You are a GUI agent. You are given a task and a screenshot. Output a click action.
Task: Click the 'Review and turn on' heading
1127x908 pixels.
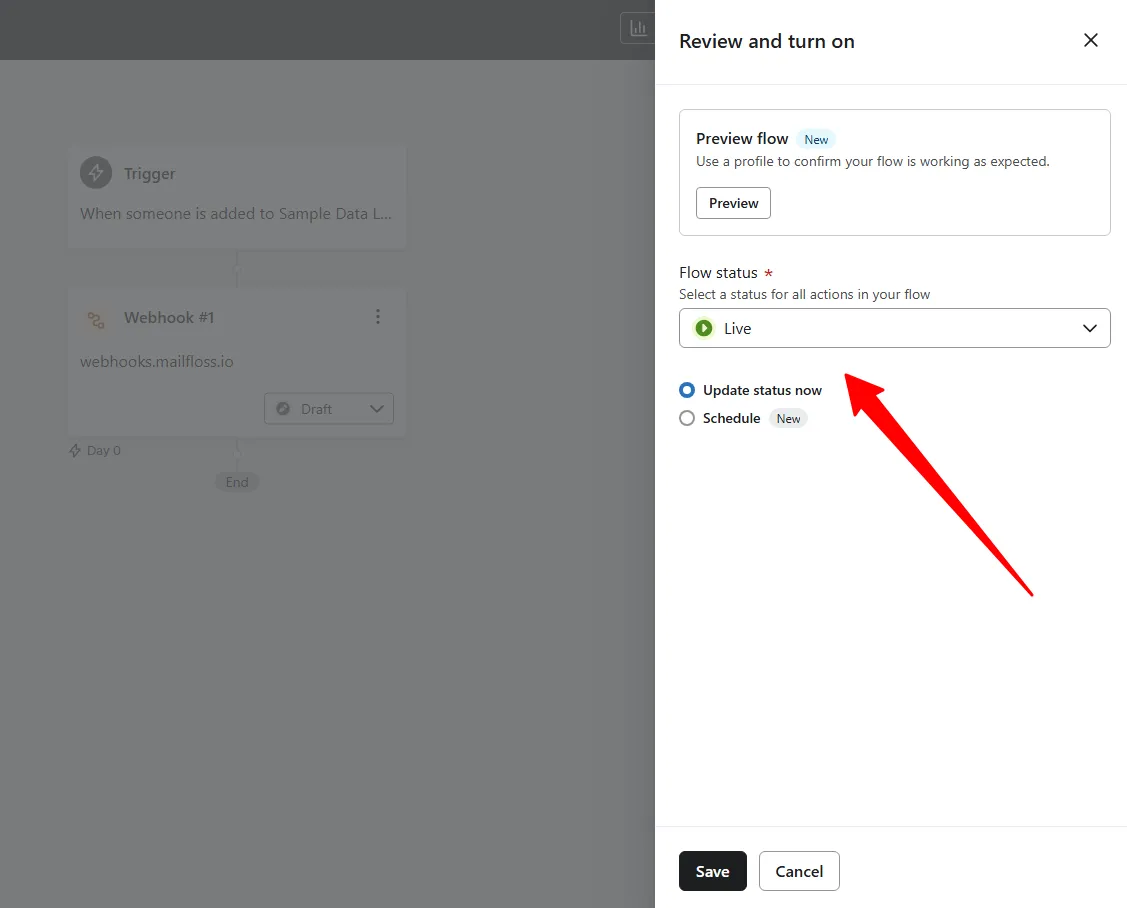click(x=767, y=42)
